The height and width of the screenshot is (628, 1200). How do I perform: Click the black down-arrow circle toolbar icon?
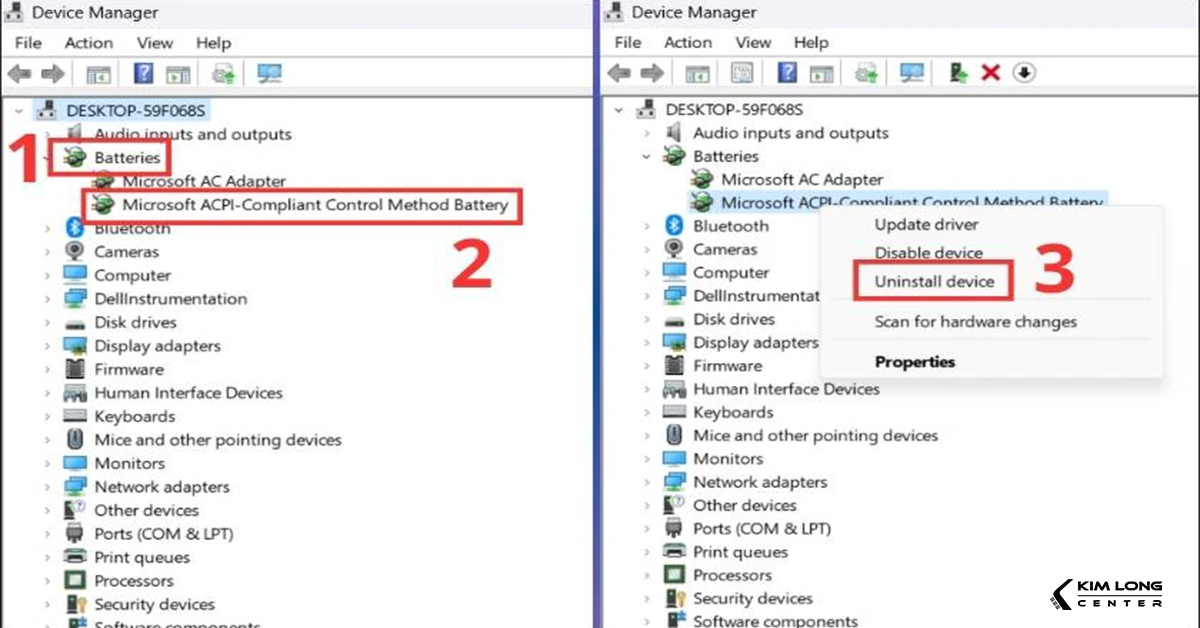coord(1024,73)
